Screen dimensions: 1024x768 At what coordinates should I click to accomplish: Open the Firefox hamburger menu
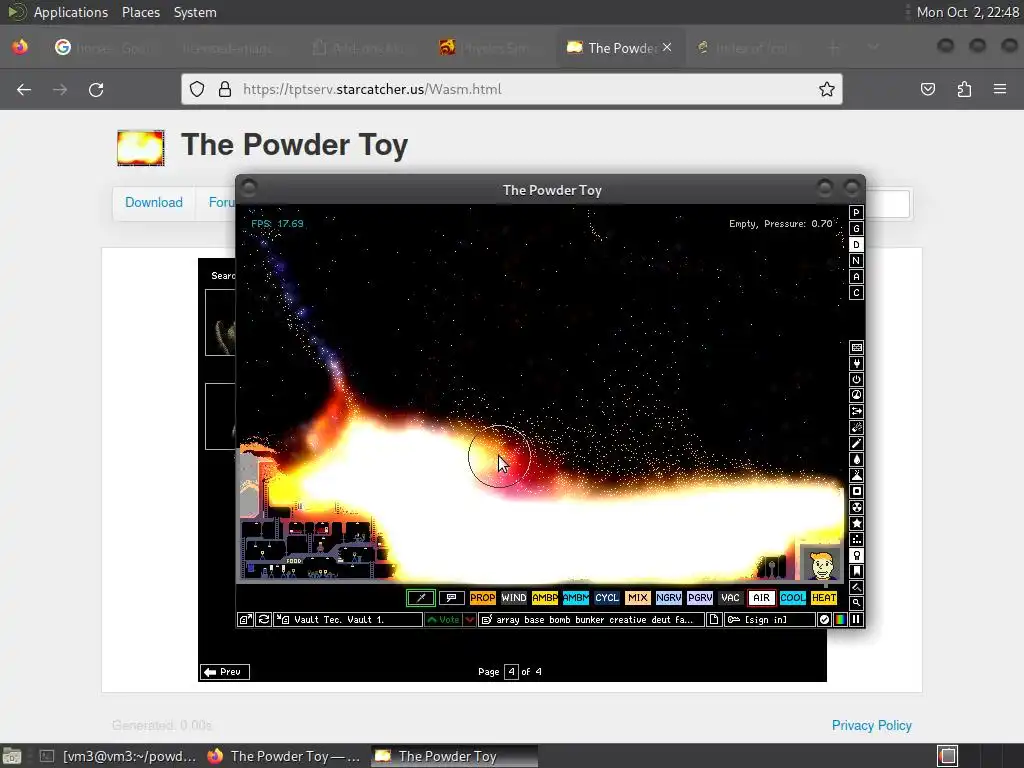coord(1000,89)
